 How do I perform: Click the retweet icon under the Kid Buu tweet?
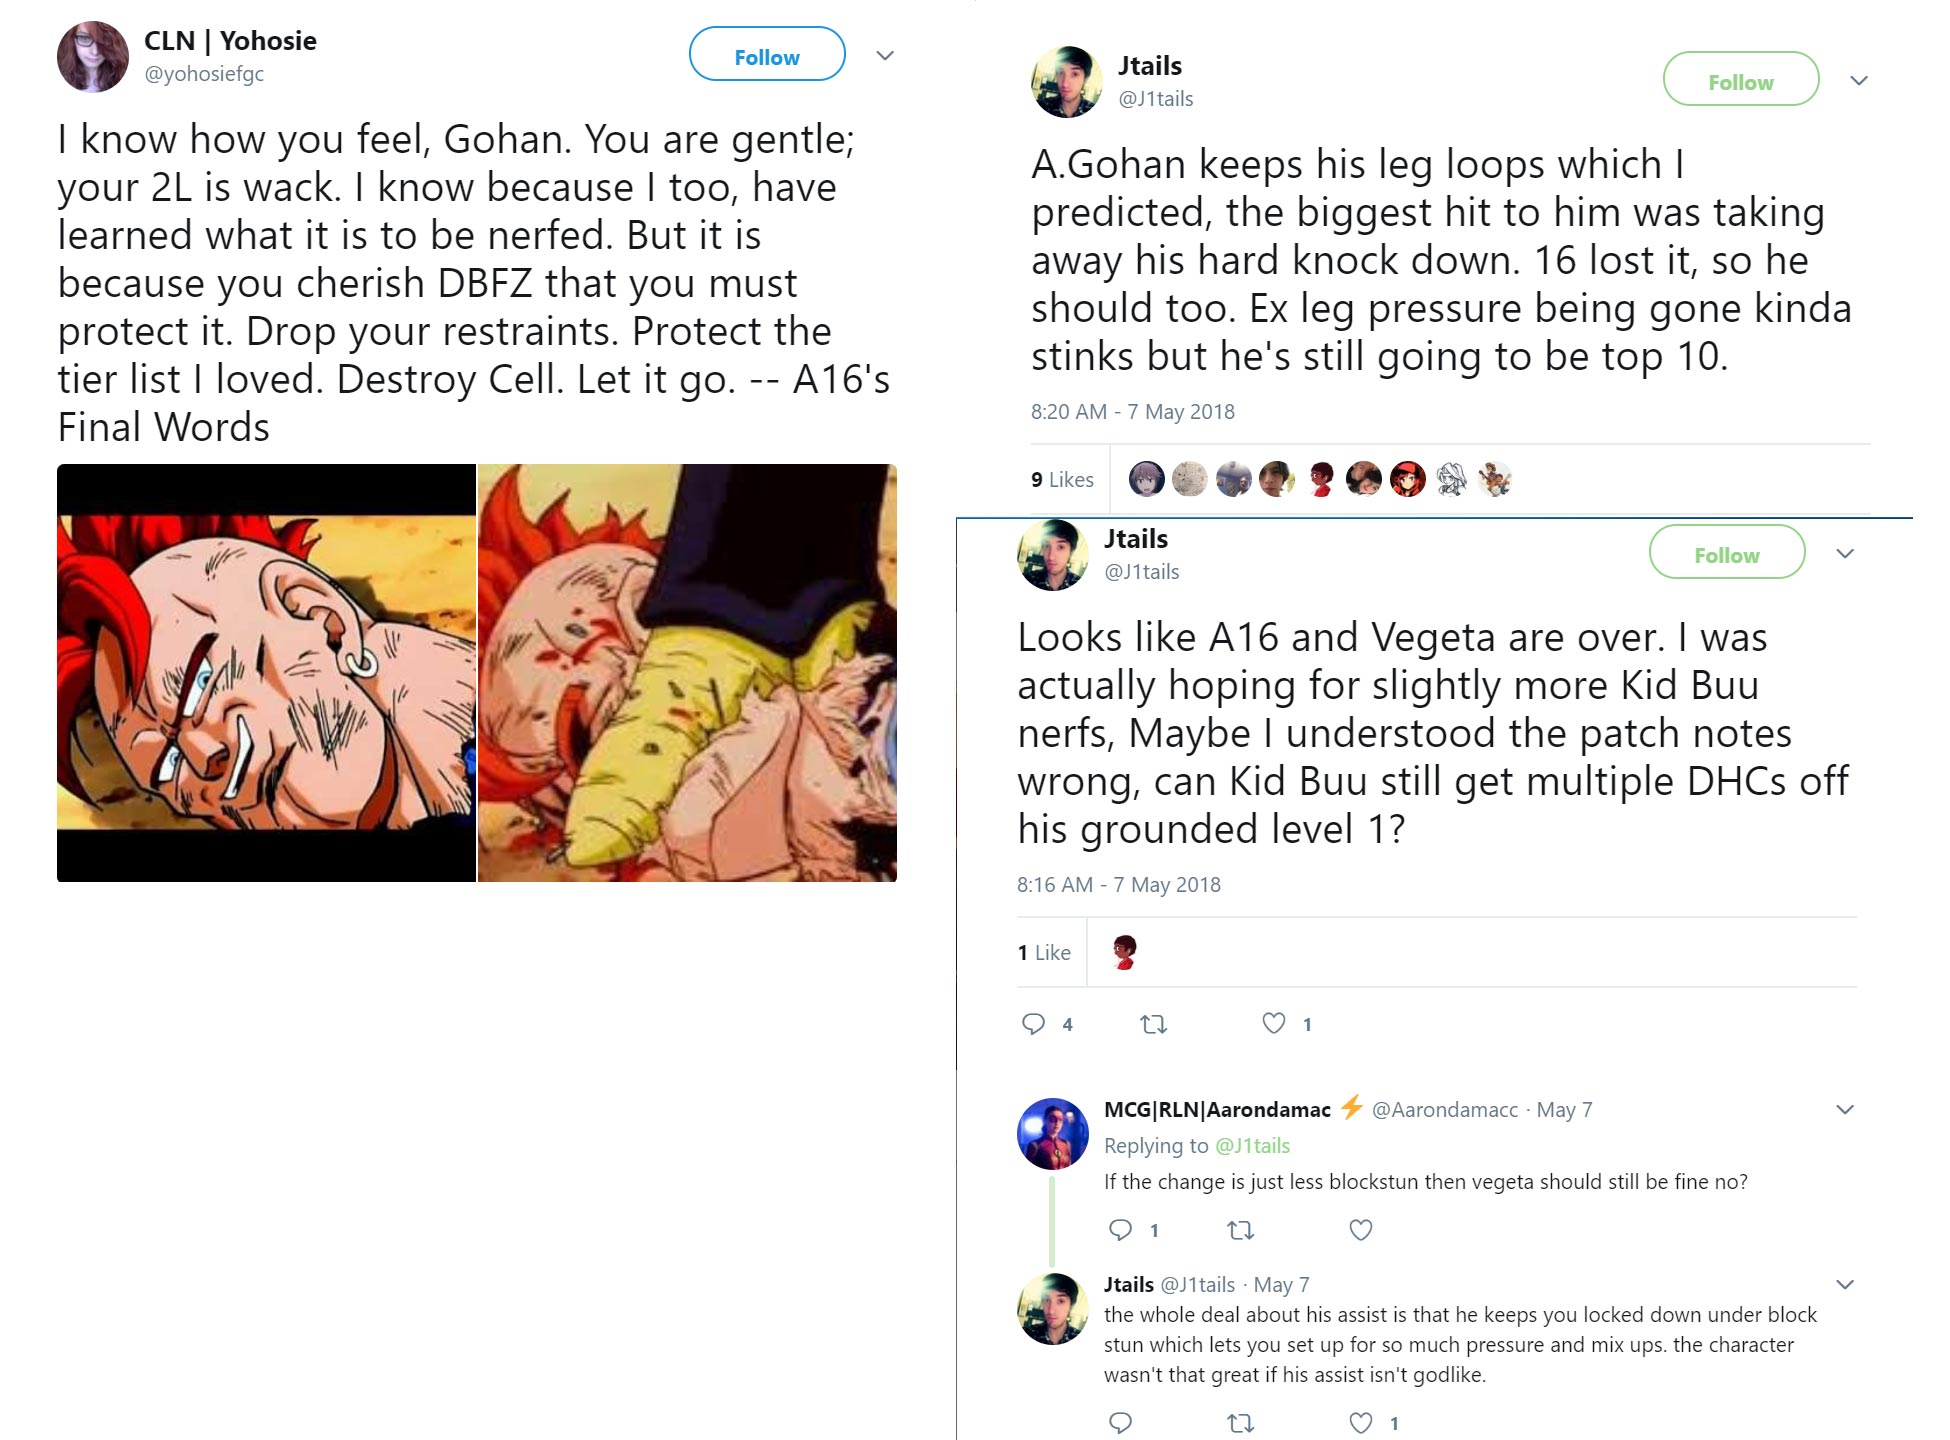(x=1153, y=1023)
